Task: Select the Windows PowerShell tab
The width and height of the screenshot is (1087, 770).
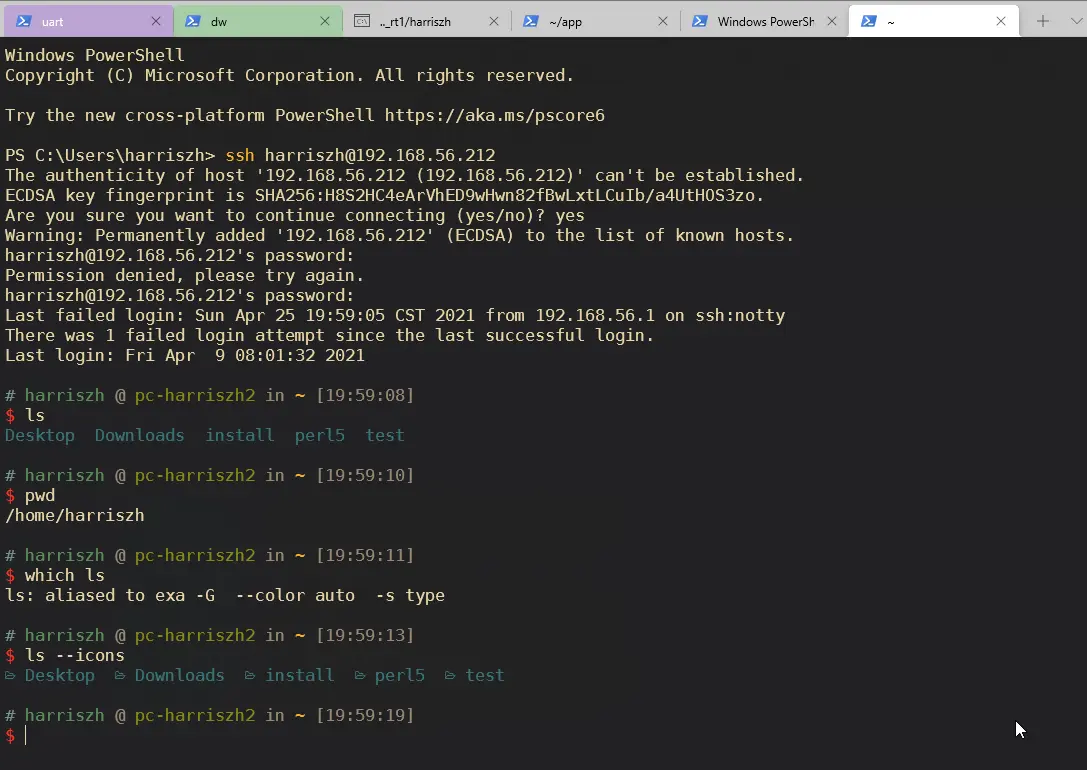Action: (765, 21)
